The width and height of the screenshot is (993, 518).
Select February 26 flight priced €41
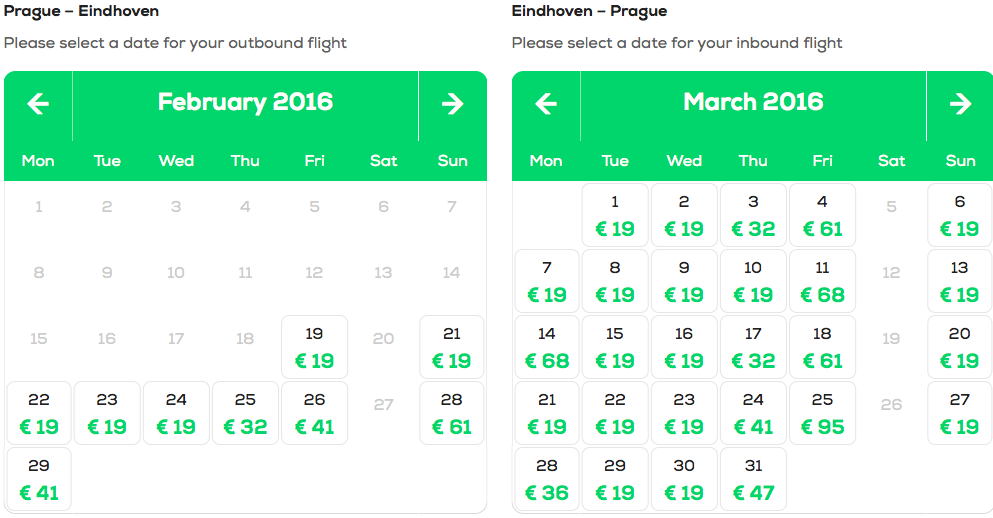(315, 413)
